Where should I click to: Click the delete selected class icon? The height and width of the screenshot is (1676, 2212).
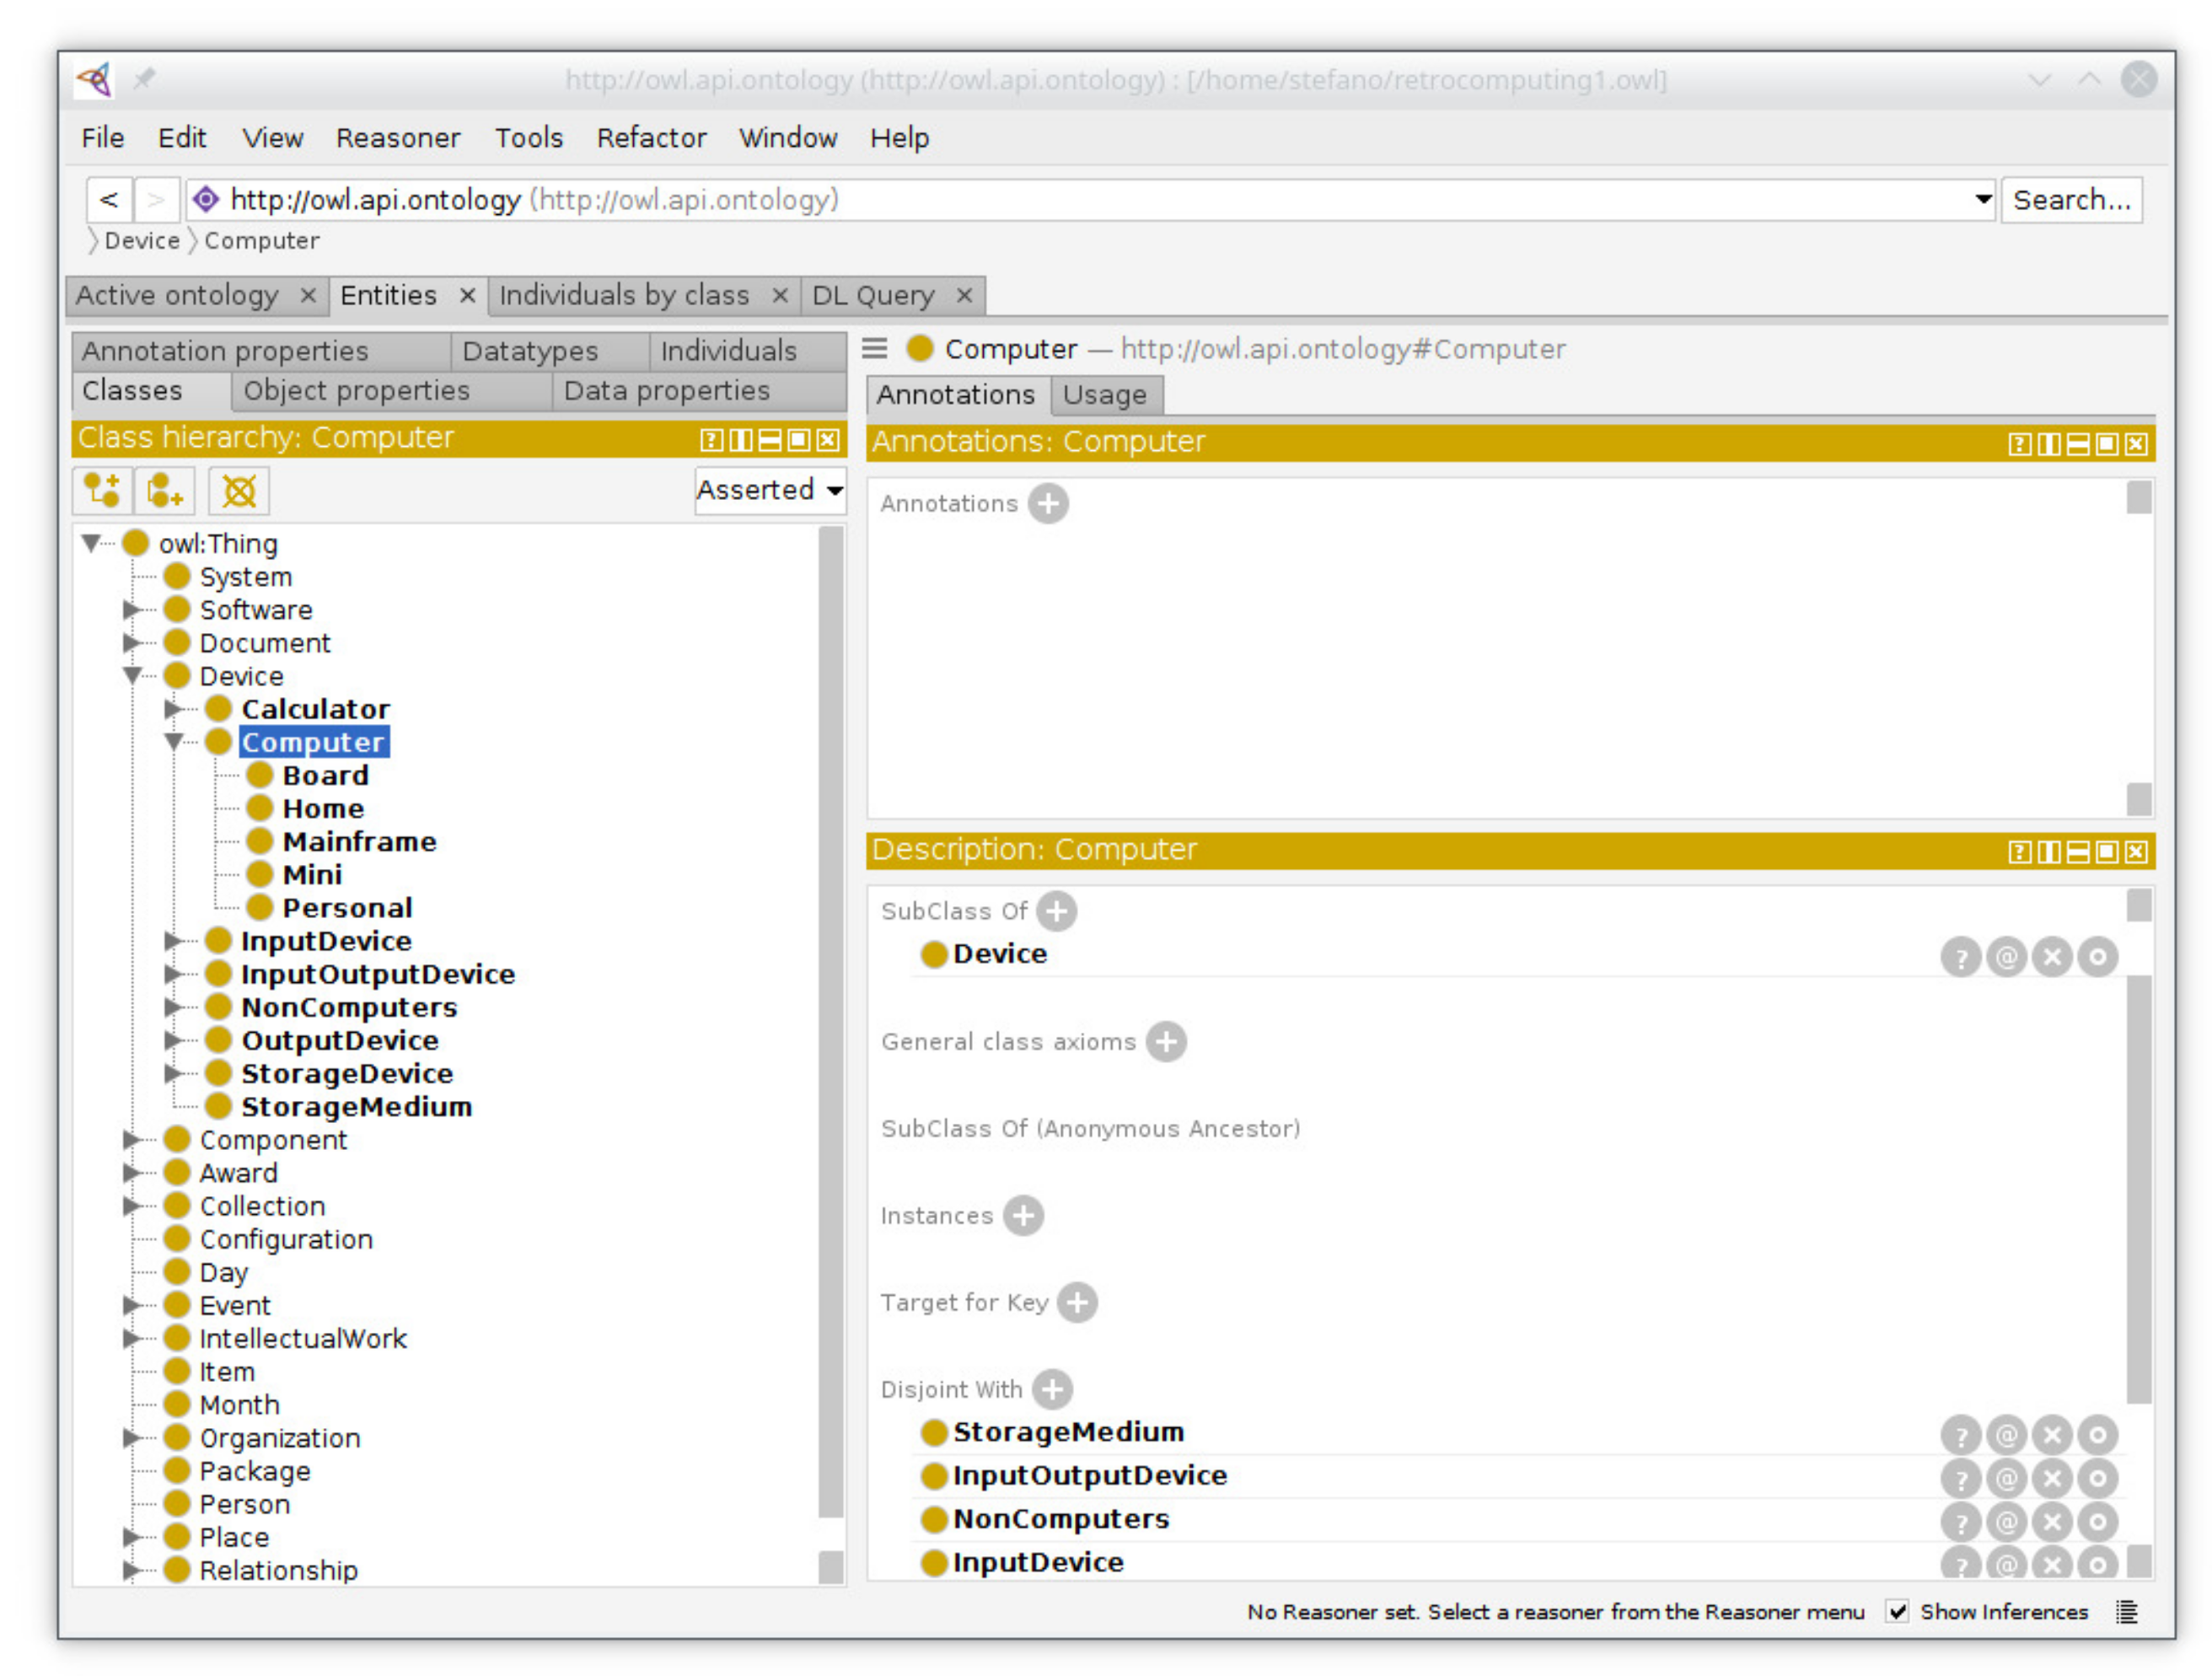pyautogui.click(x=239, y=491)
